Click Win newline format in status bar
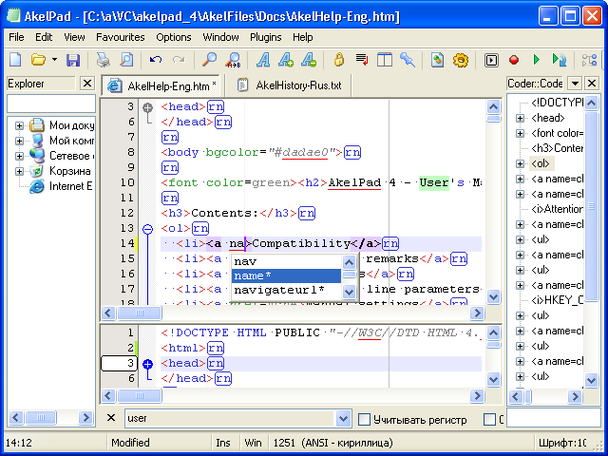Viewport: 608px width, 456px height. coord(253,443)
